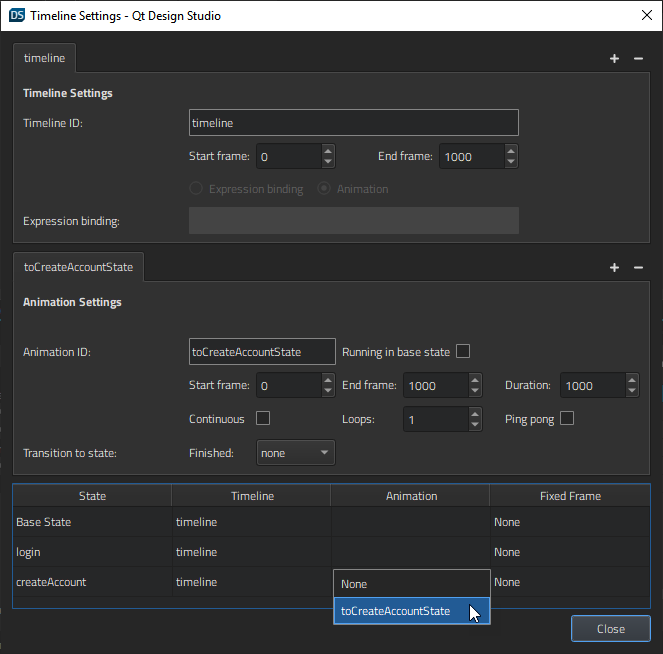Screen dimensions: 663x654
Task: Decrease timeline End frame with down arrow
Action: coord(511,162)
